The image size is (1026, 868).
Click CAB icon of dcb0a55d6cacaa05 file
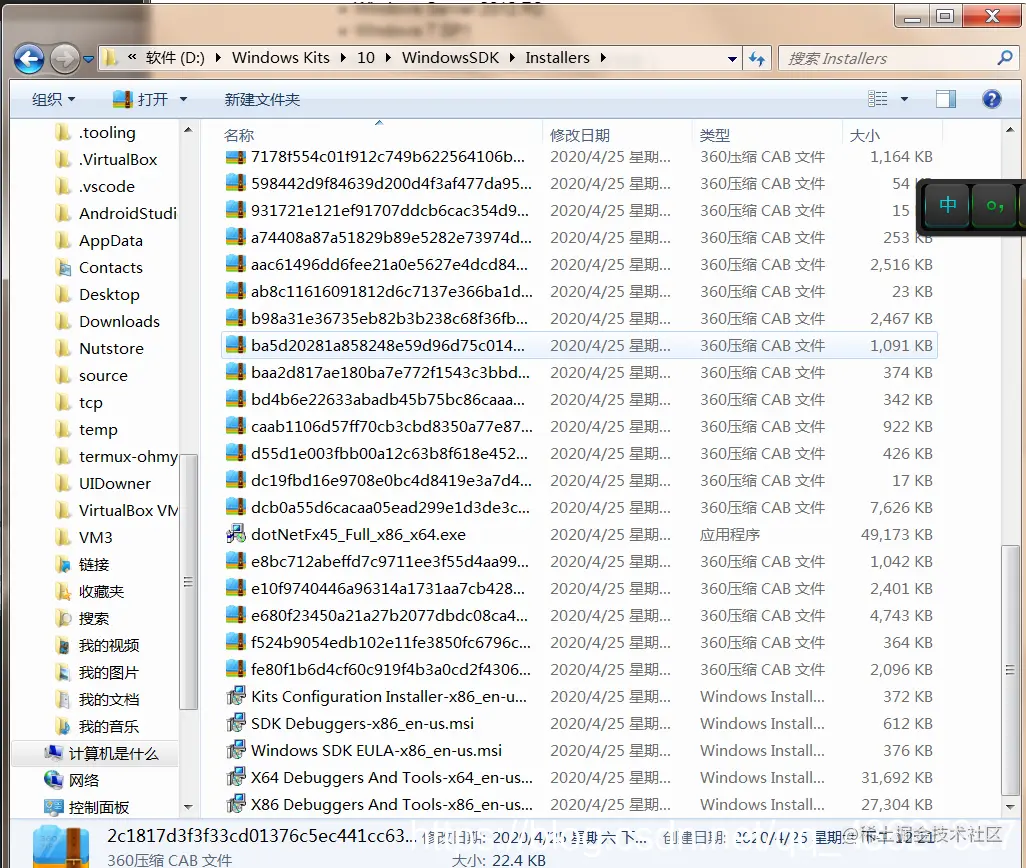pyautogui.click(x=236, y=507)
